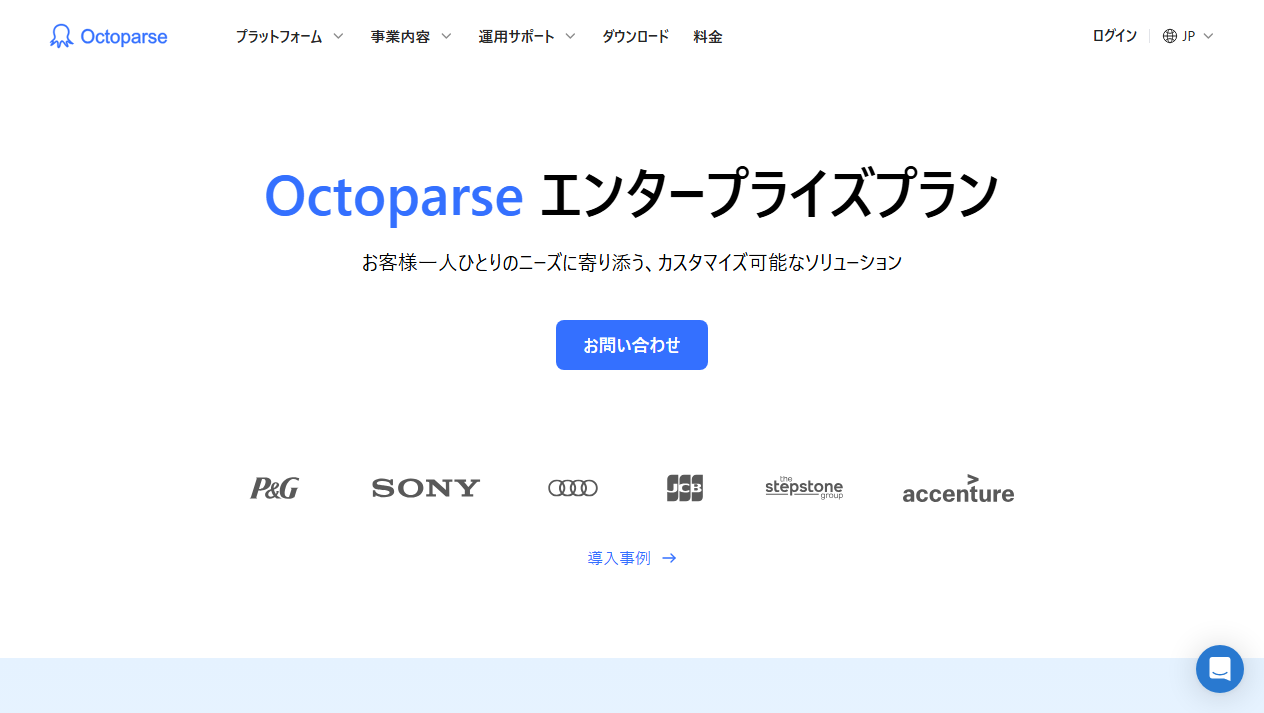
Task: Click the stepstone group logo
Action: (x=804, y=487)
